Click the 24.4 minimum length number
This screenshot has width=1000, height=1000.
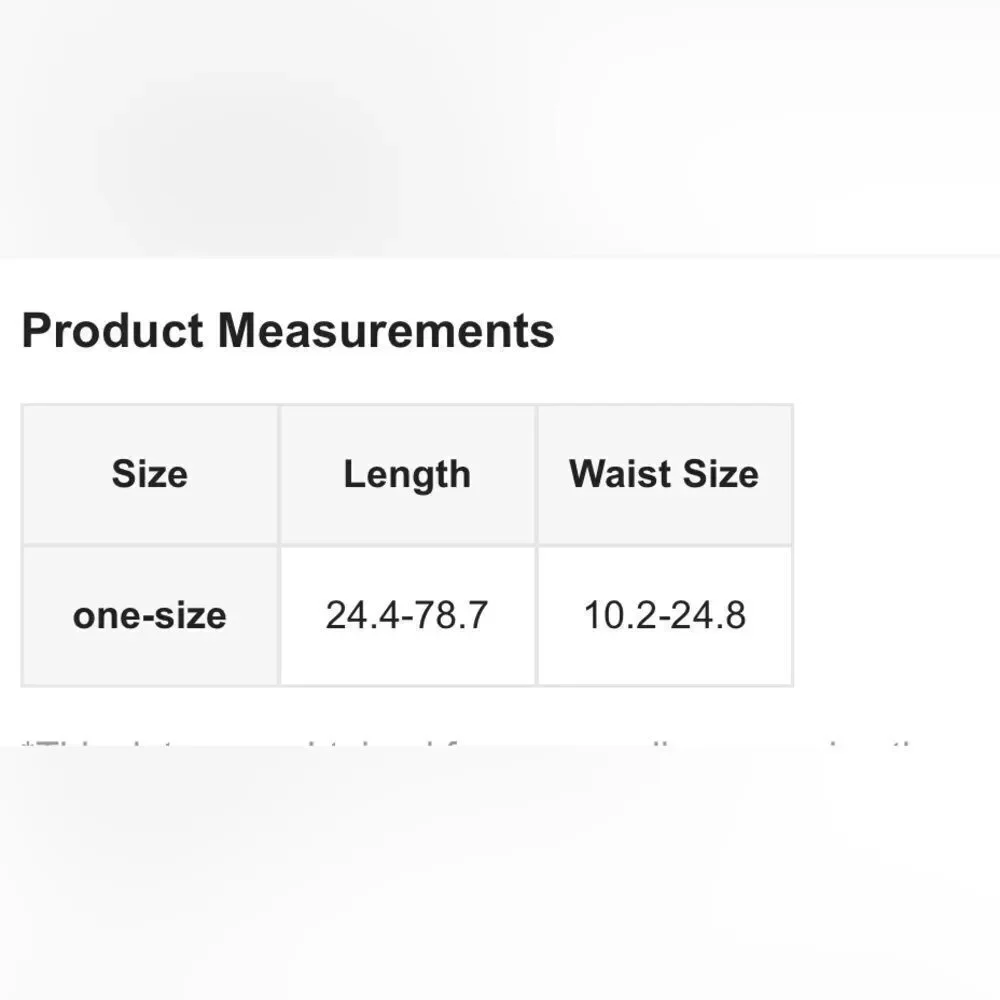(x=359, y=615)
